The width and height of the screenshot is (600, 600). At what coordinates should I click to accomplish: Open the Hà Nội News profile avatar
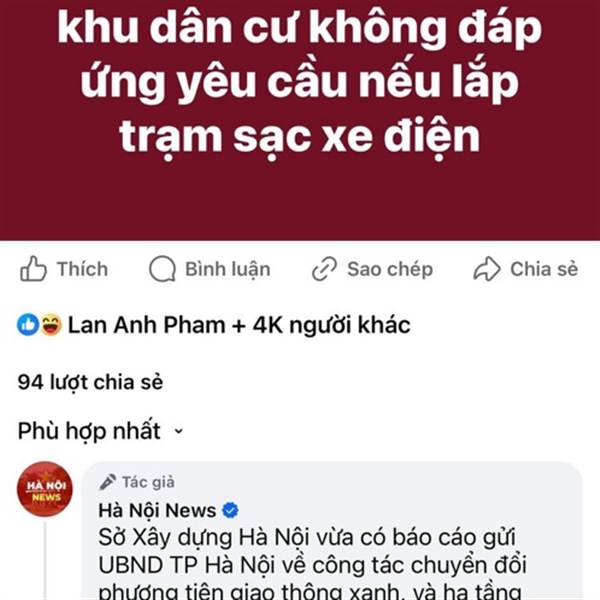[x=45, y=489]
